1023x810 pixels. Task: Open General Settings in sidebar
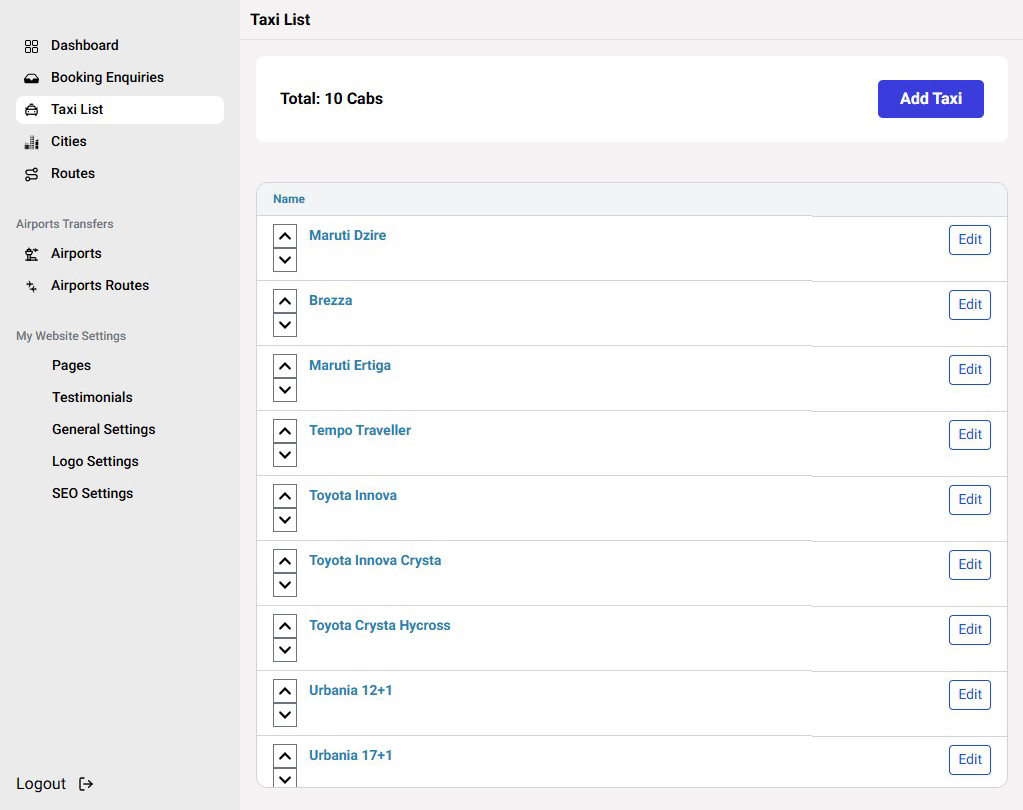pos(104,429)
